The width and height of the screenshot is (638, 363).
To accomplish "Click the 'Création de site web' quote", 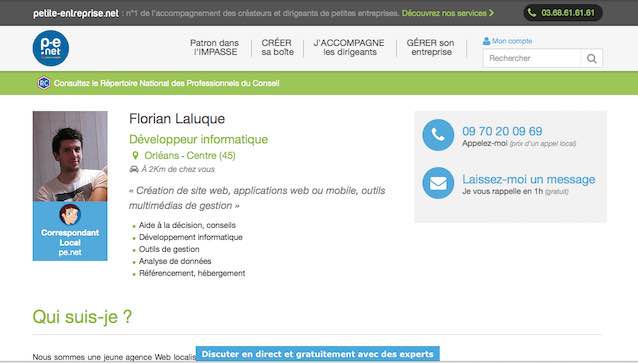I will pos(257,198).
